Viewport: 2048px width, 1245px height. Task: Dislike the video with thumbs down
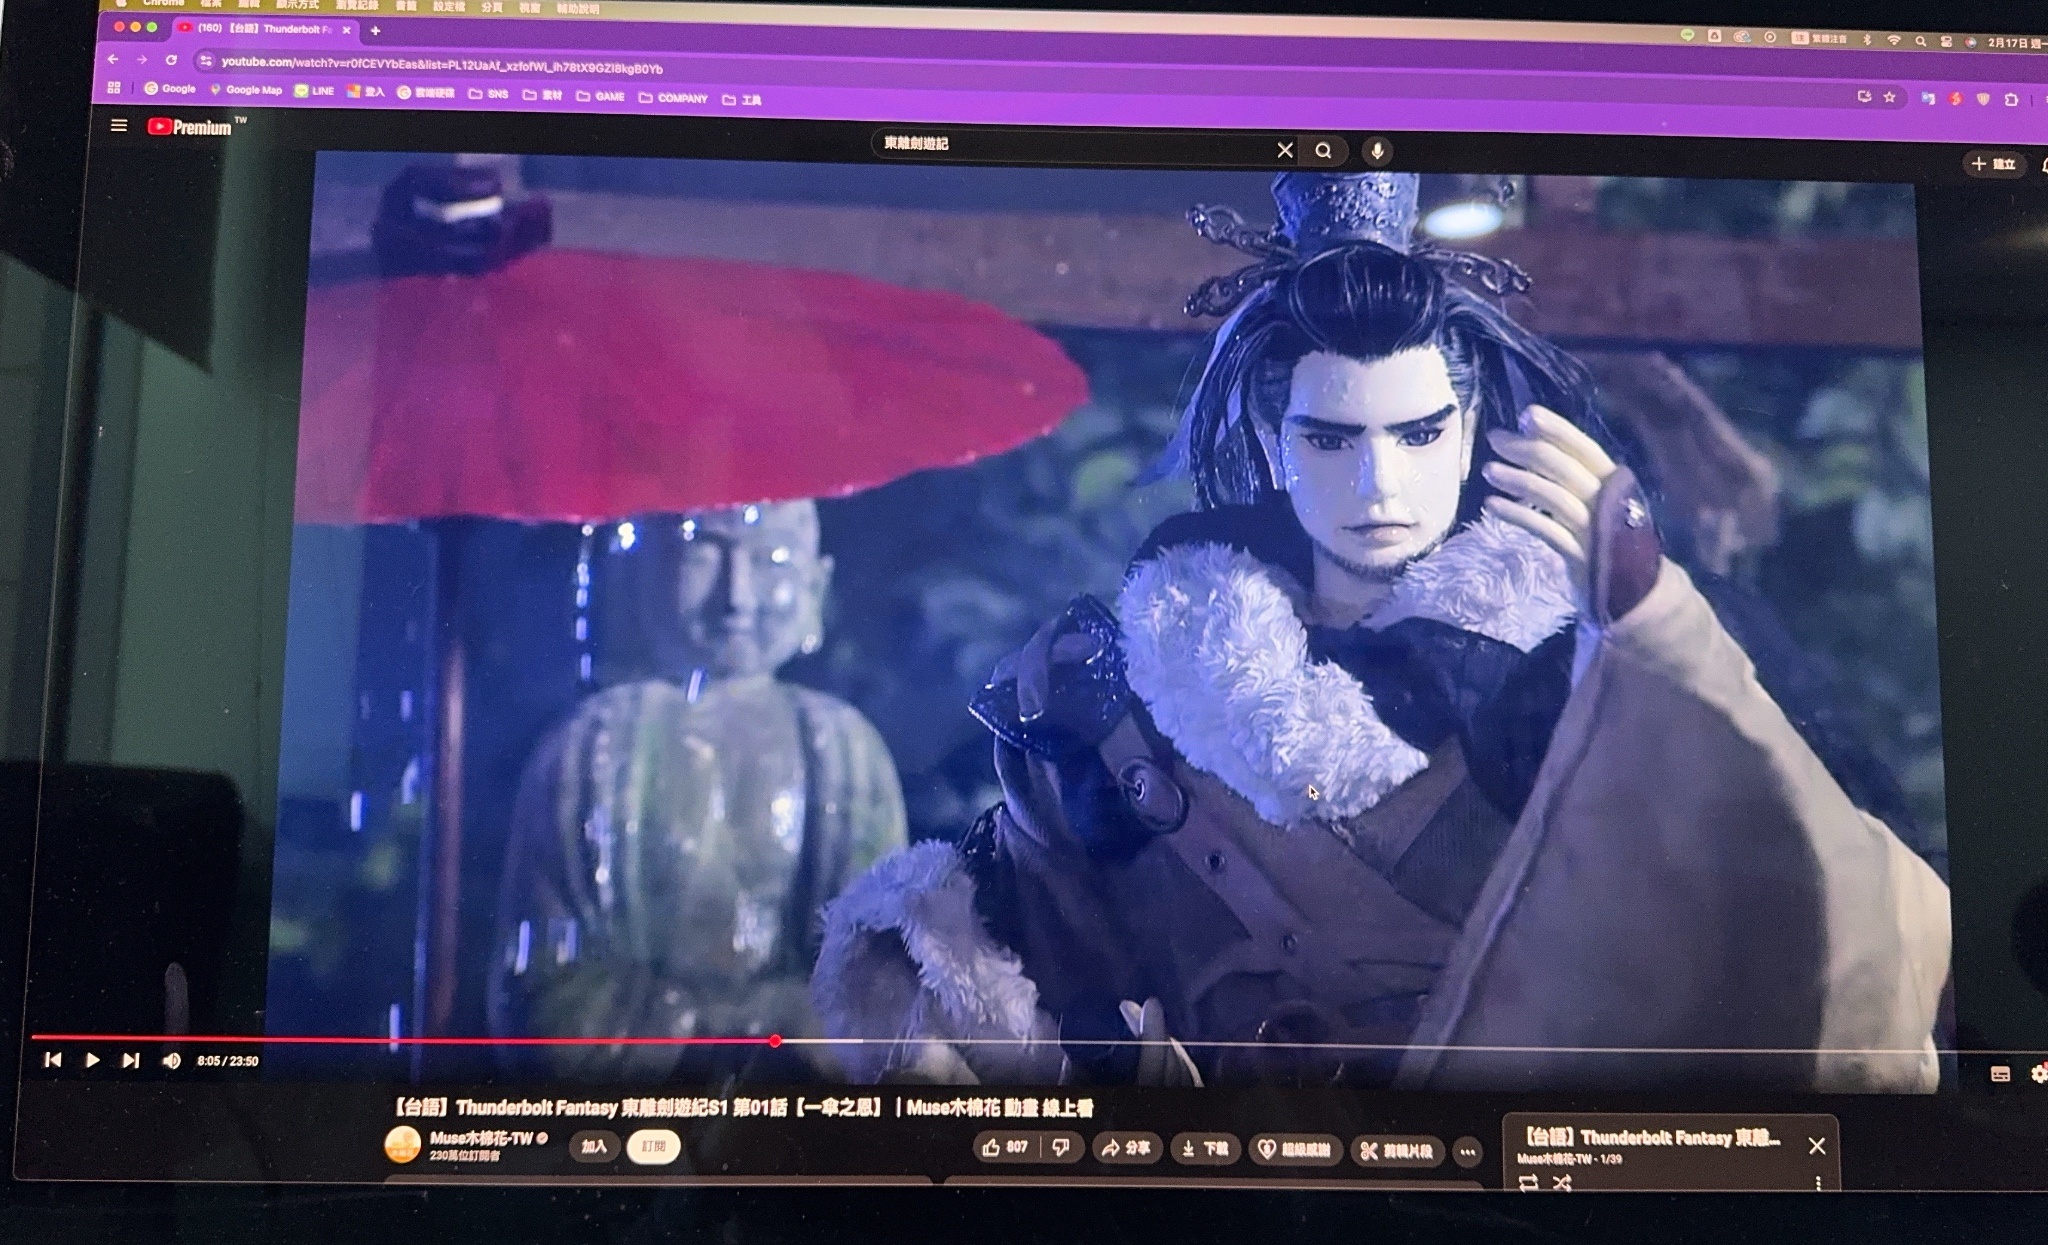pyautogui.click(x=1061, y=1147)
